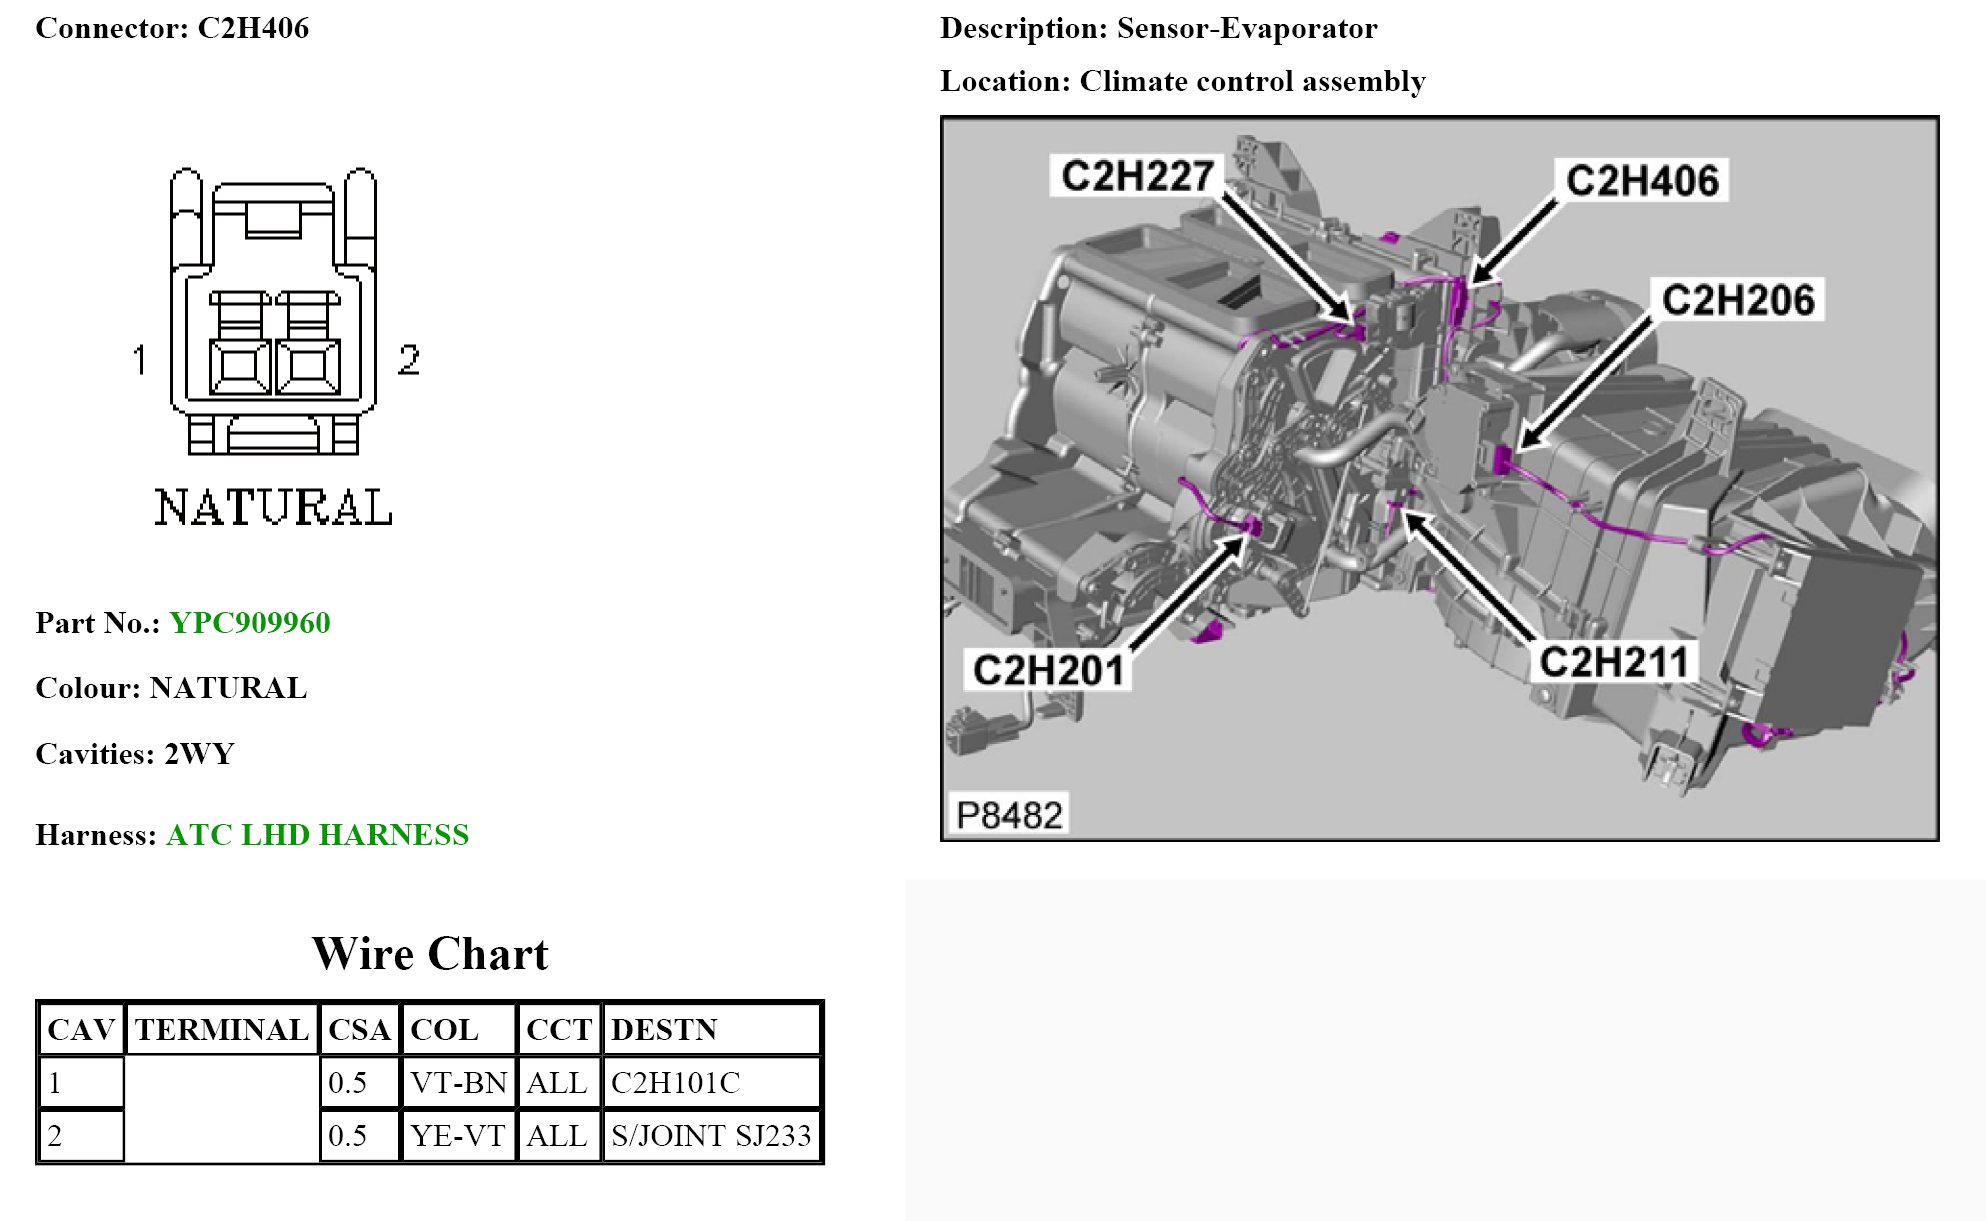
Task: Click the C2H101C destination cell
Action: click(x=675, y=1083)
